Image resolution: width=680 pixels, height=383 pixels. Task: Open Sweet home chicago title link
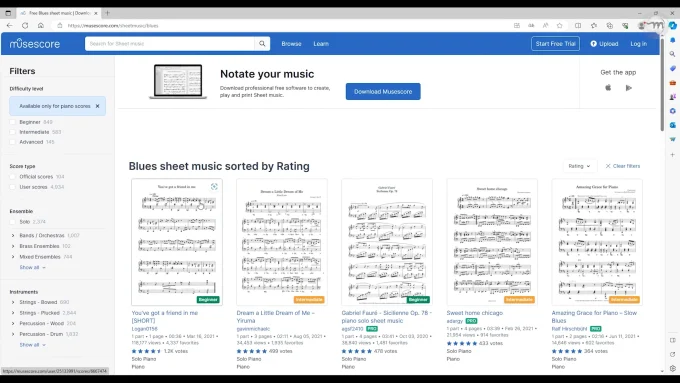pyautogui.click(x=474, y=313)
